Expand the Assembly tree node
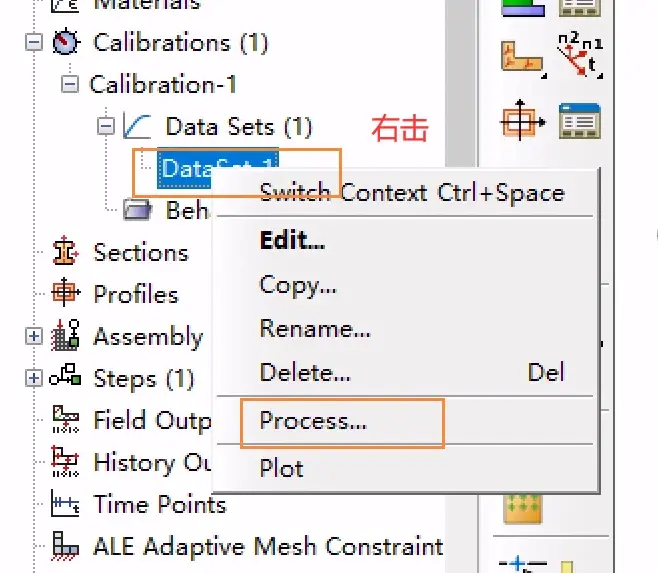The width and height of the screenshot is (658, 573). click(x=34, y=336)
